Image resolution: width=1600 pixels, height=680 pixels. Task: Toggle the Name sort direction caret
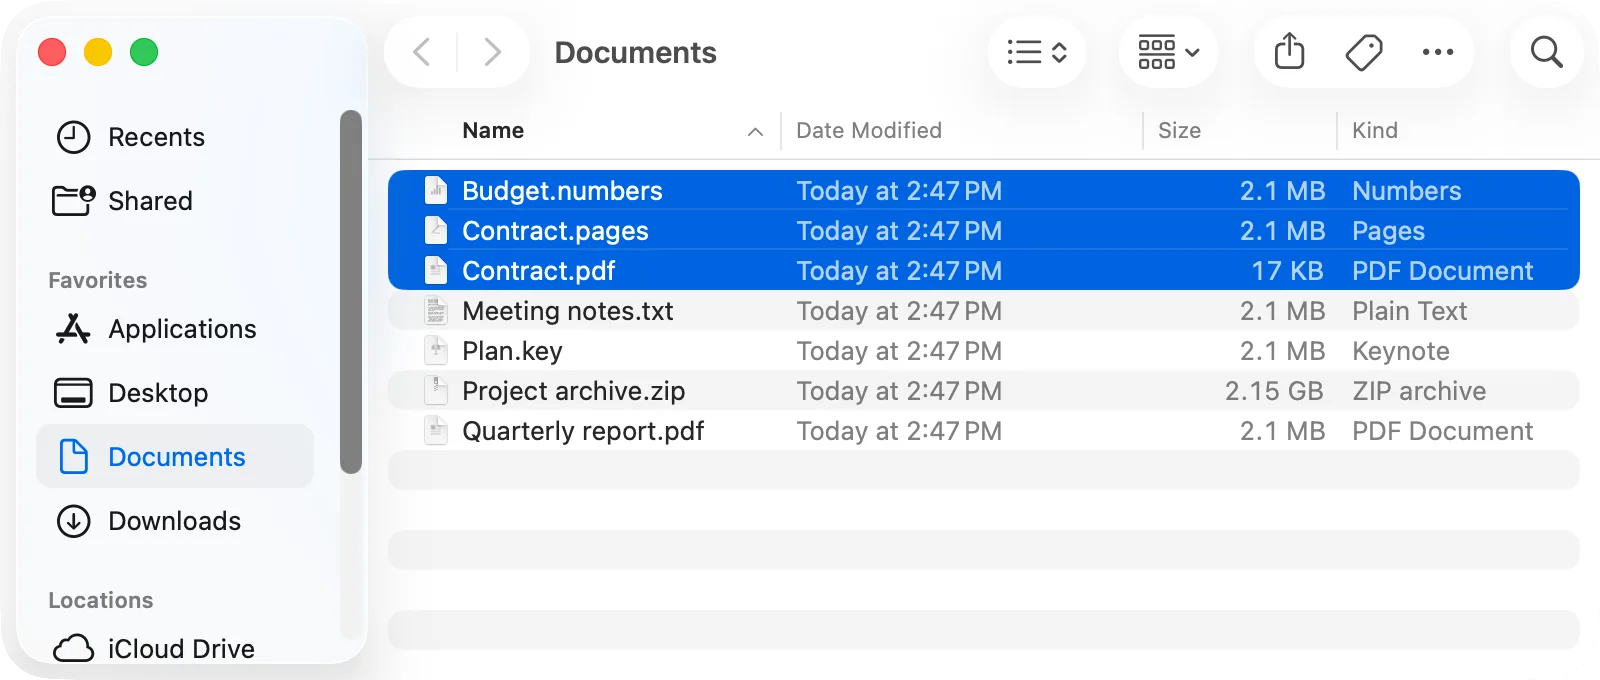coord(755,132)
